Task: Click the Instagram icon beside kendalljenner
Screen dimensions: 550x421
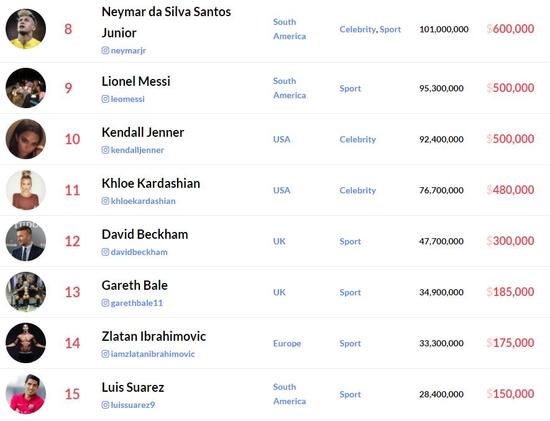Action: (x=105, y=150)
